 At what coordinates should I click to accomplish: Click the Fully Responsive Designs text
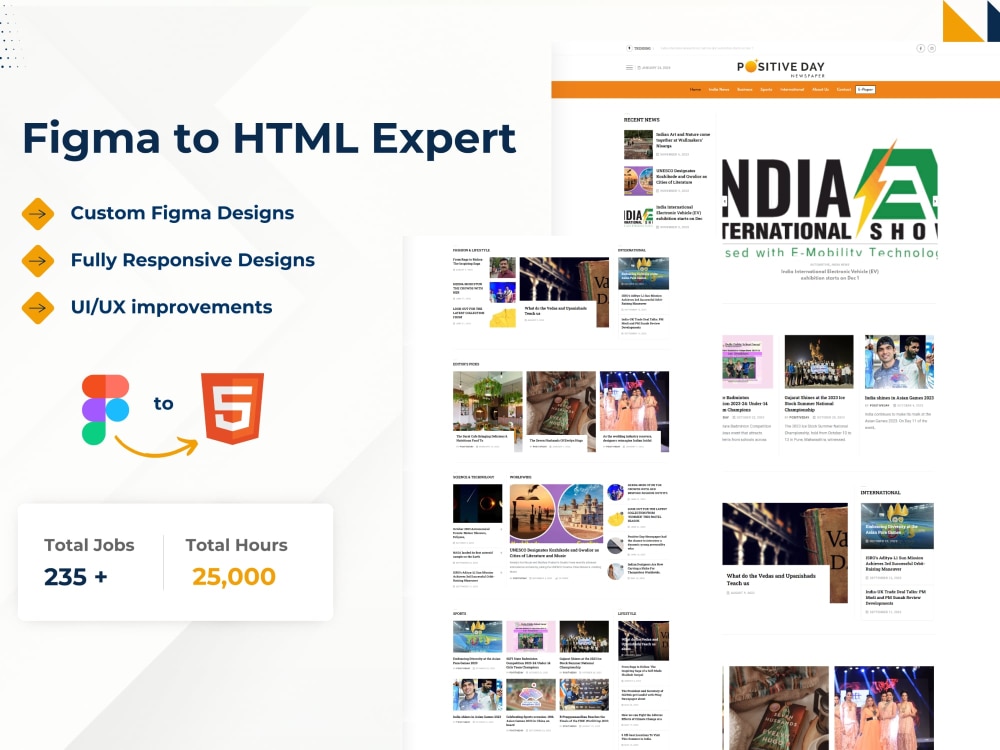tap(193, 260)
